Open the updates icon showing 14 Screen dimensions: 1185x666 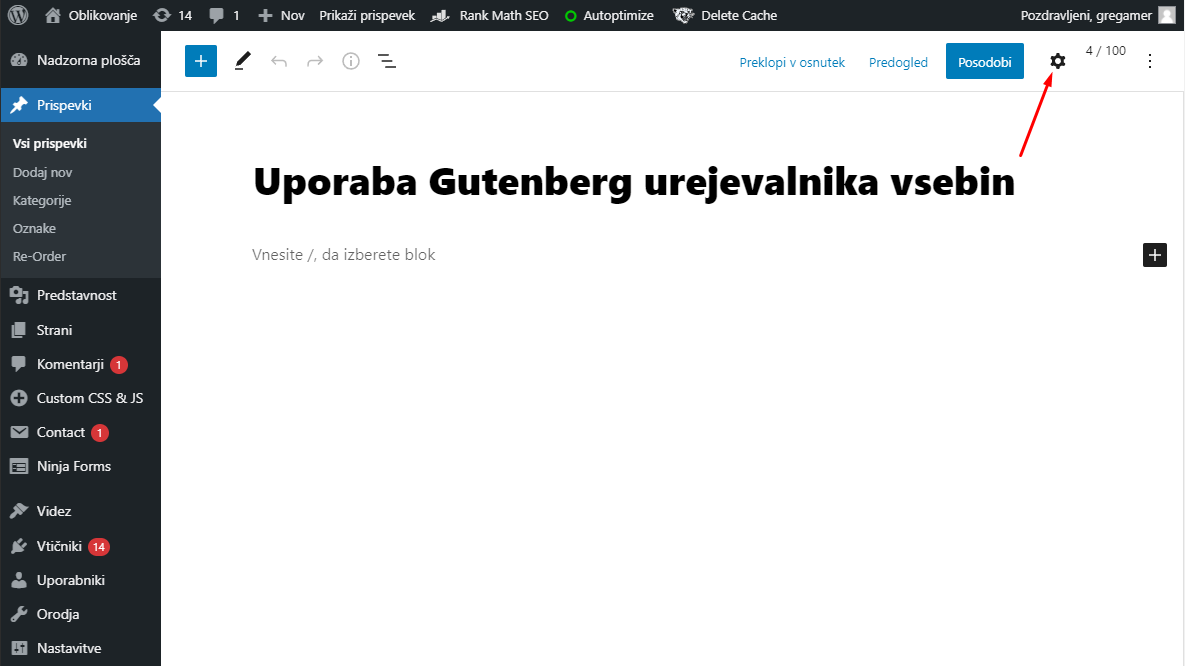tap(172, 15)
